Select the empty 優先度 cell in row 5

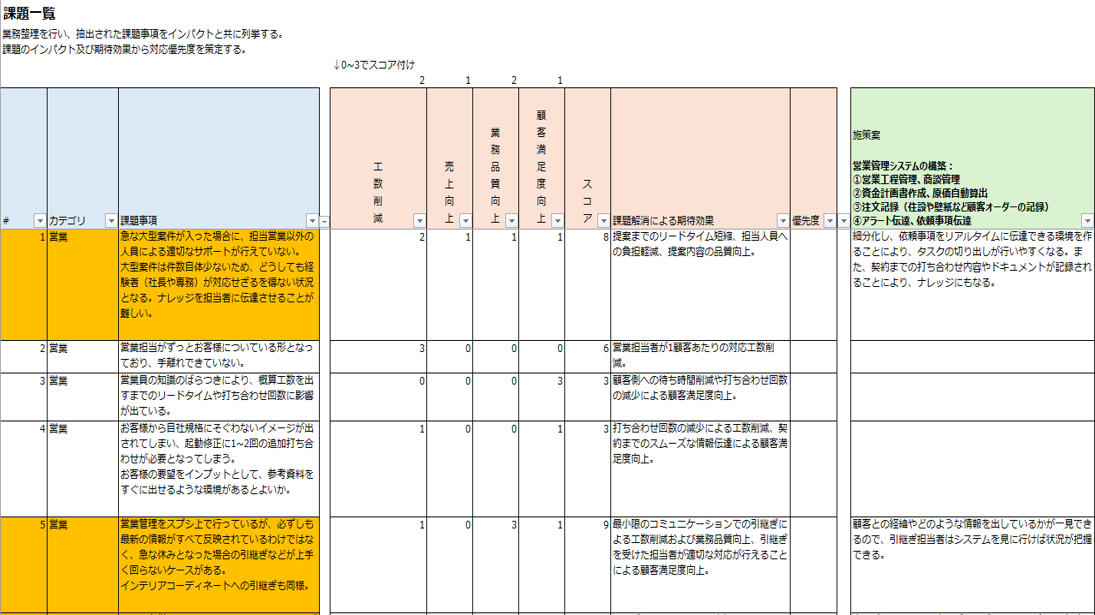click(814, 565)
